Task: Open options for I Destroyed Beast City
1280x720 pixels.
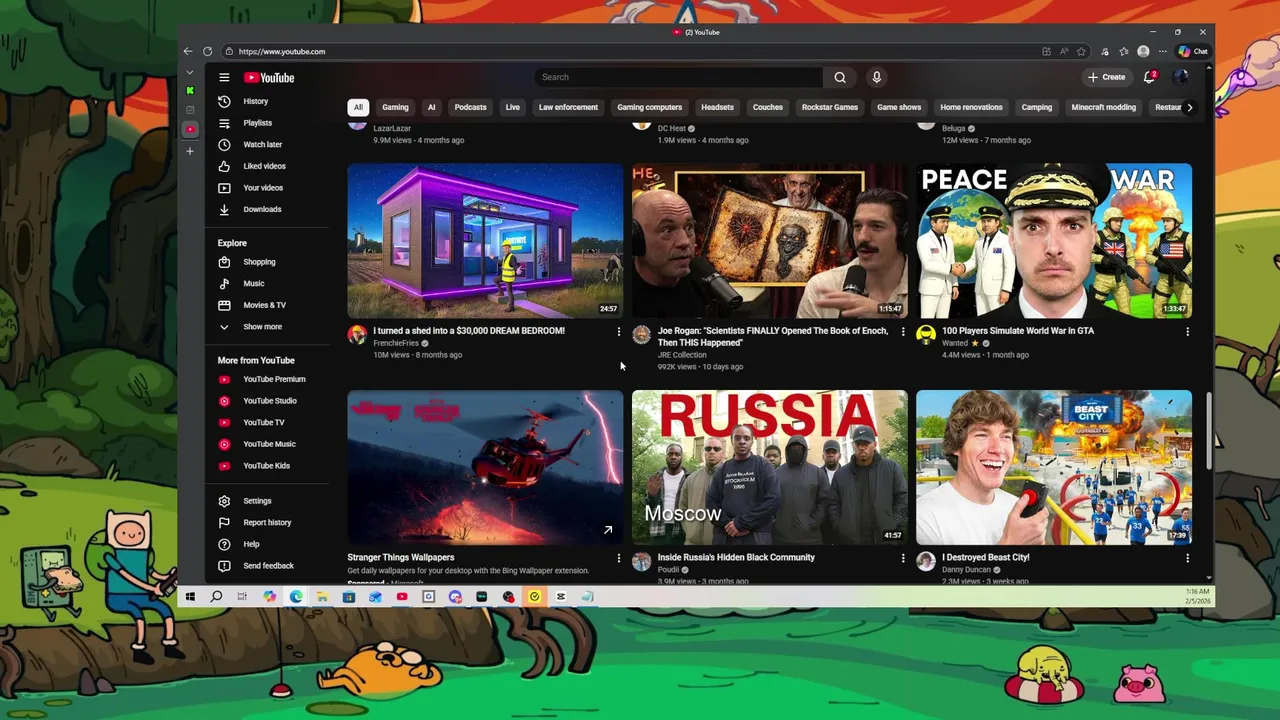Action: [1187, 558]
